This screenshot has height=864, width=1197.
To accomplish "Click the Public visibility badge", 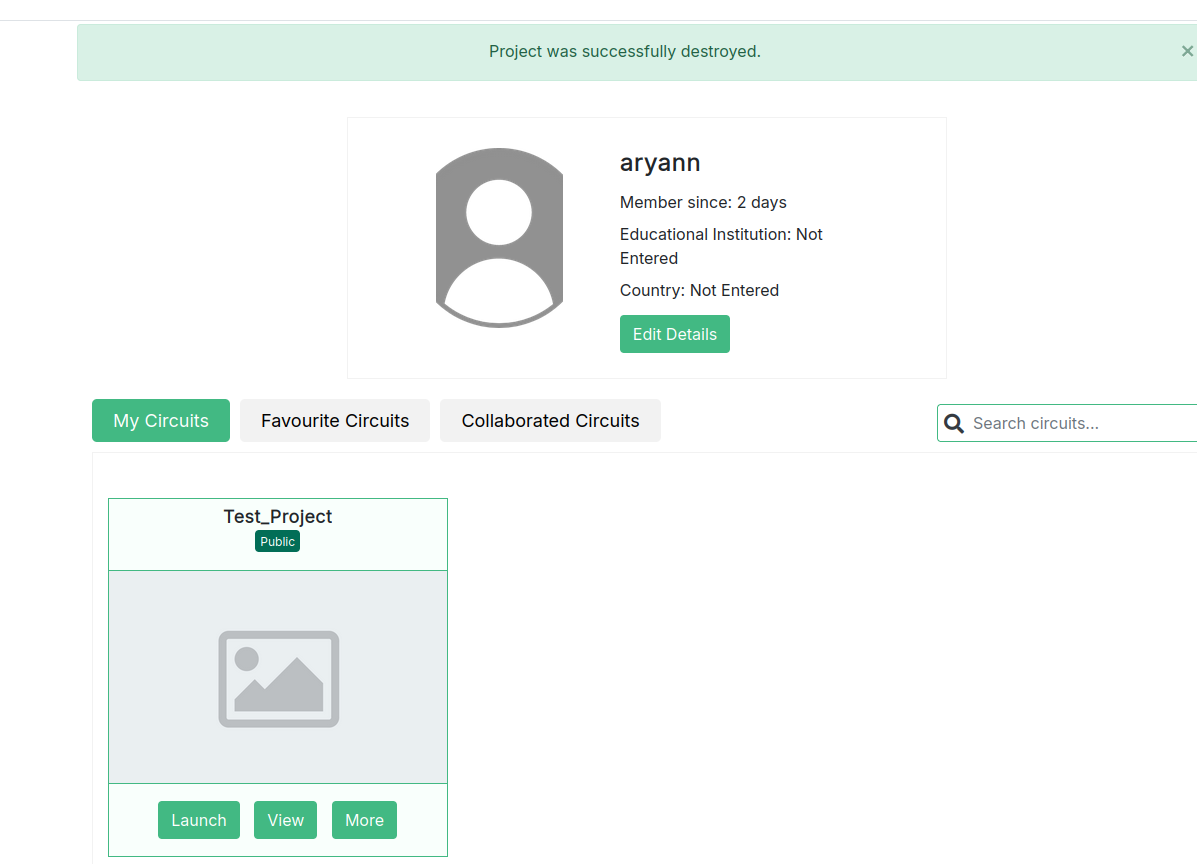I will click(x=277, y=541).
